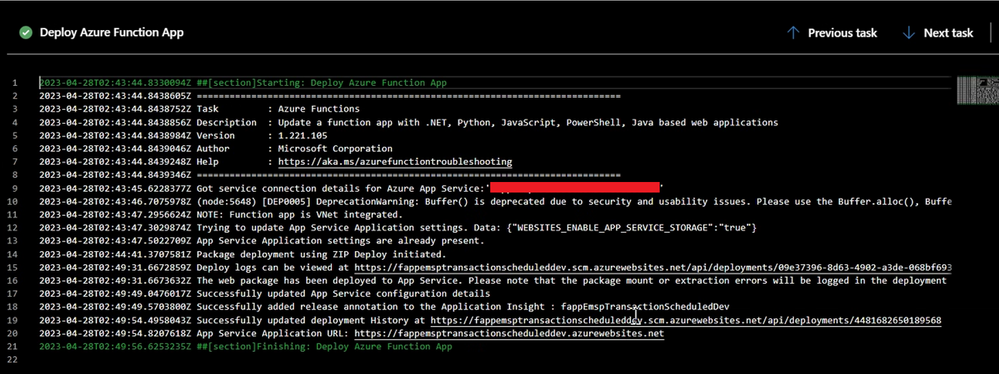
Task: Click the Previous task up arrow icon
Action: pos(793,33)
